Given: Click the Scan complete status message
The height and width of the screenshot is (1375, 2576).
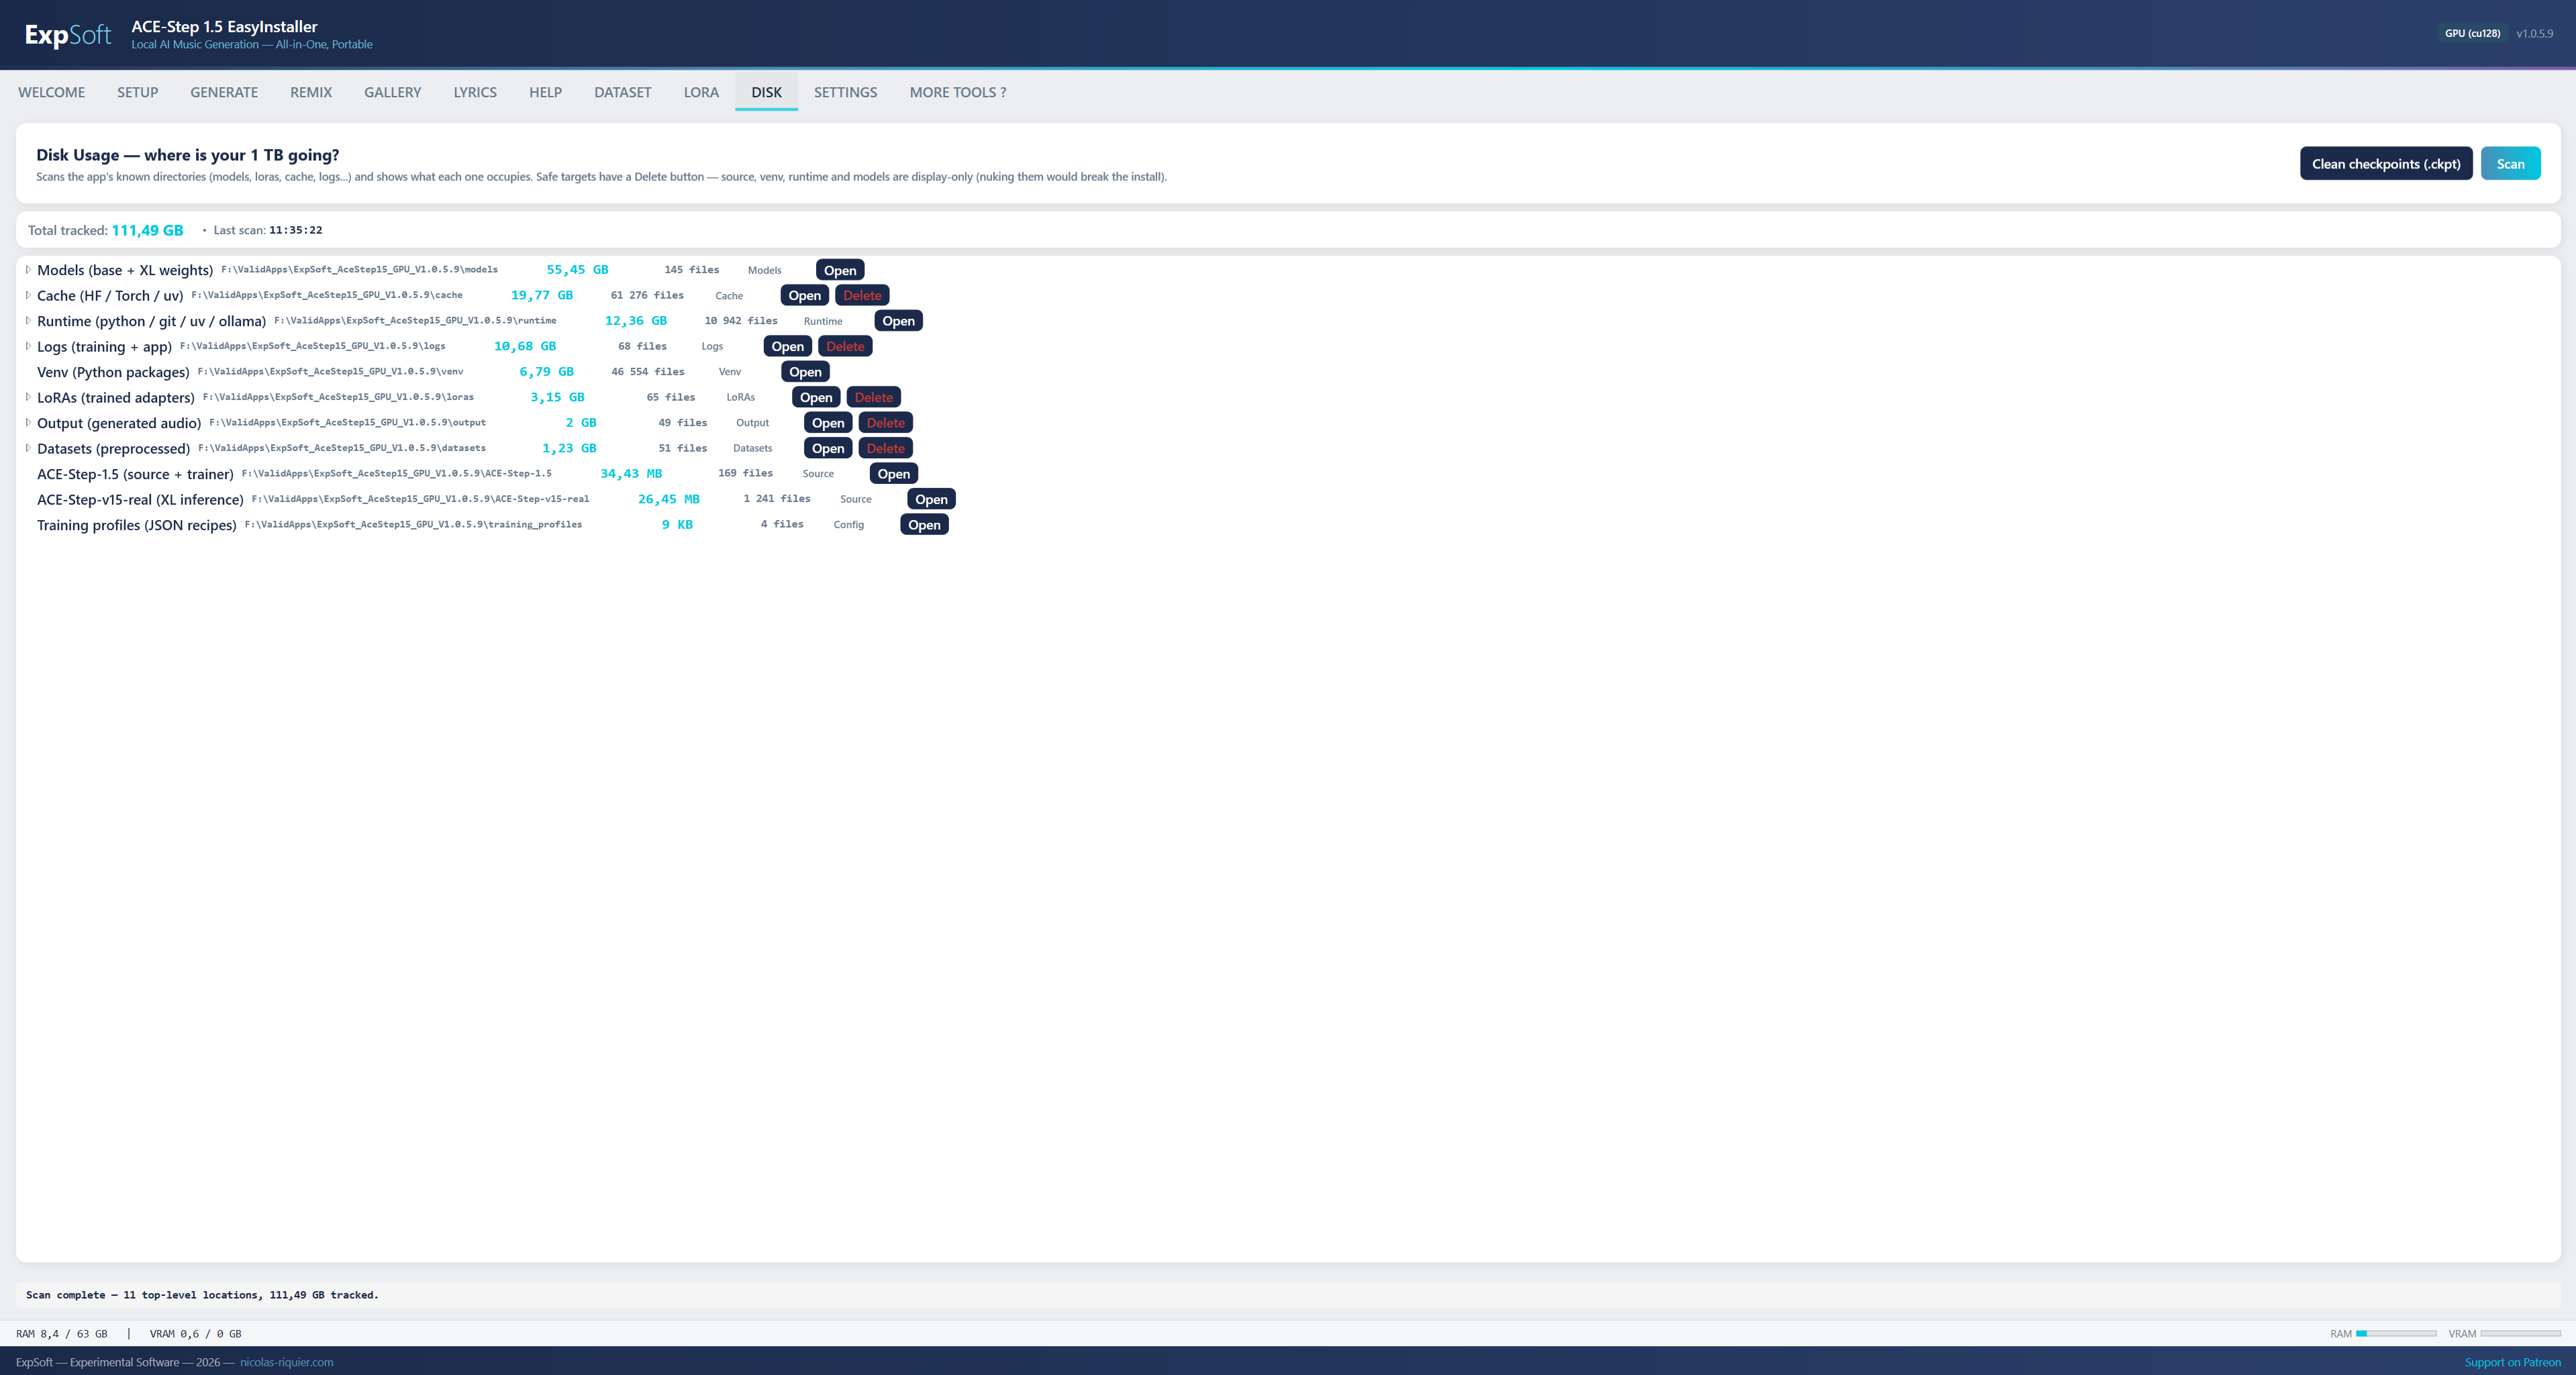Looking at the screenshot, I should tap(202, 1295).
